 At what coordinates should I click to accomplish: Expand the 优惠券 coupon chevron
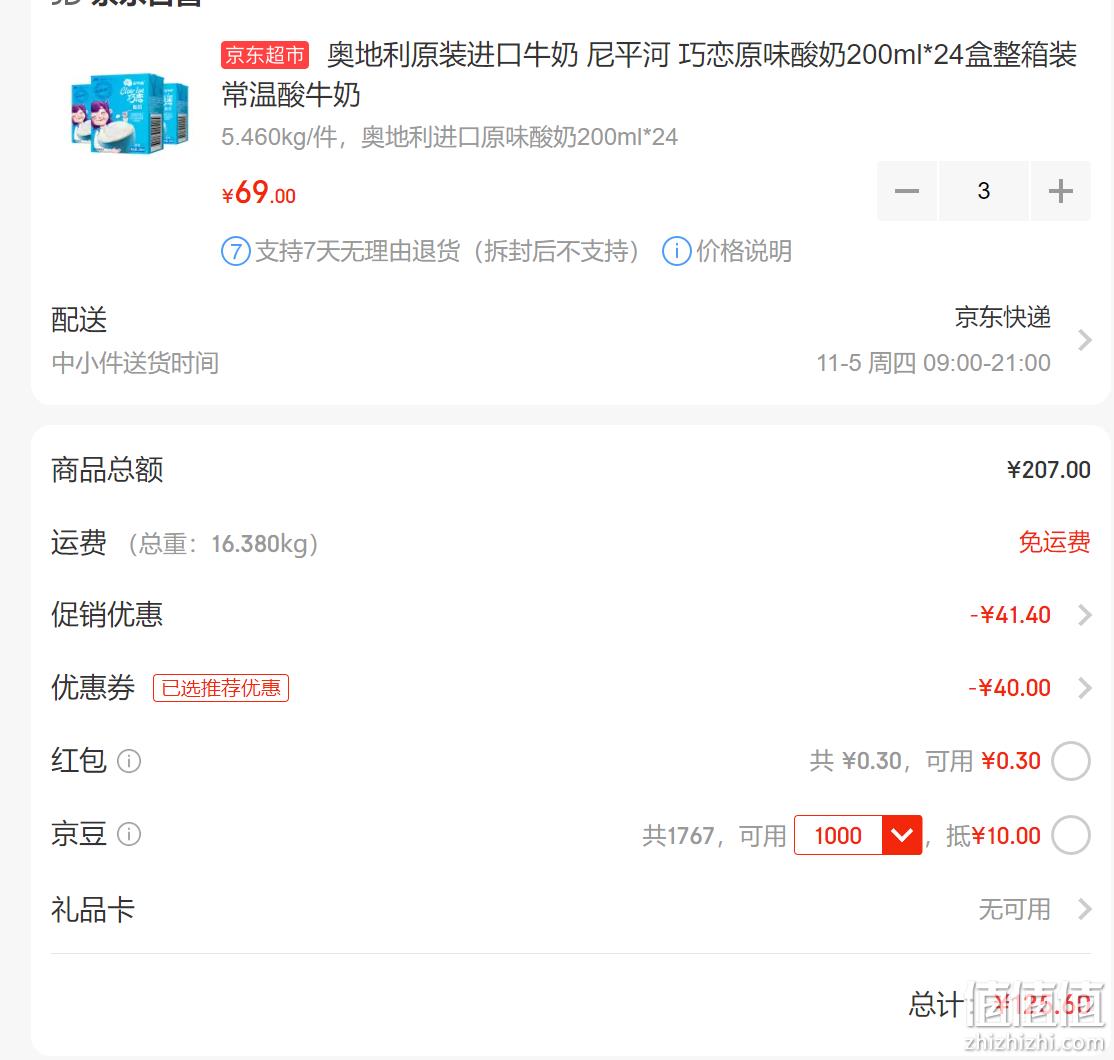[1084, 688]
